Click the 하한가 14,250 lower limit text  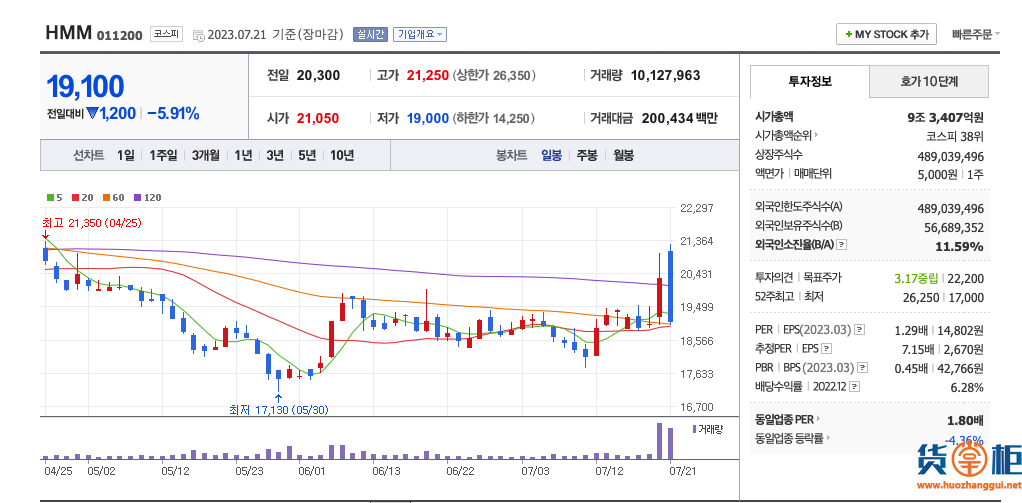pos(494,119)
